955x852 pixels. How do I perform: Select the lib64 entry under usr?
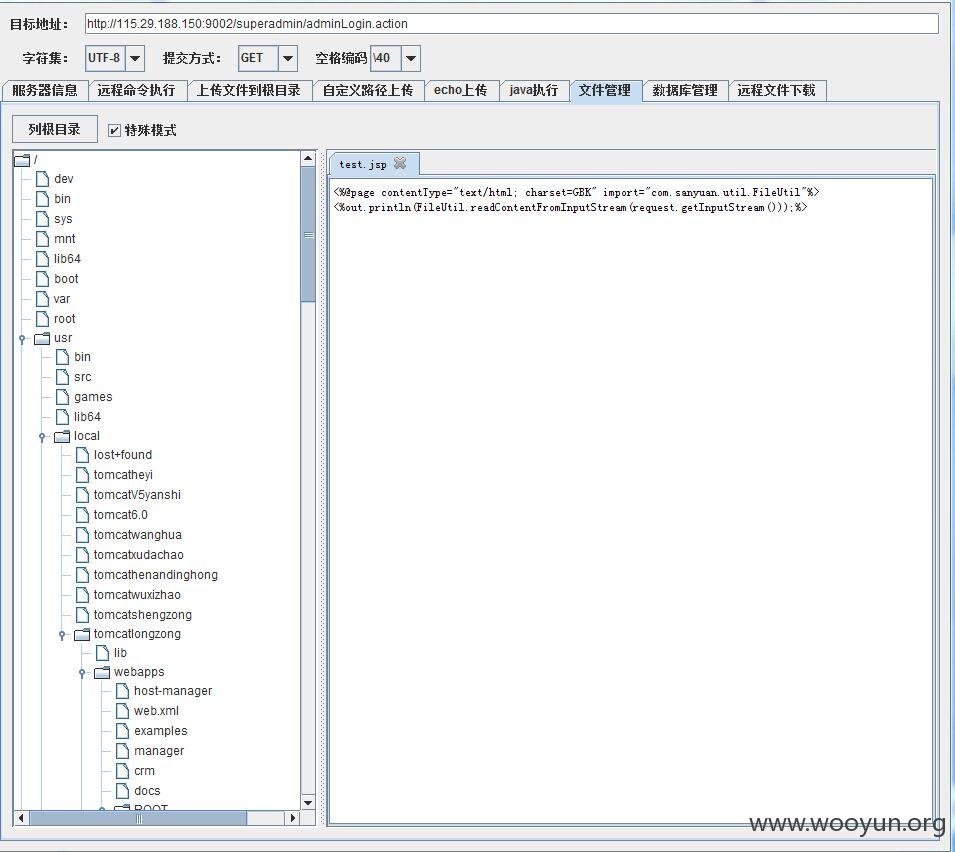coord(87,417)
